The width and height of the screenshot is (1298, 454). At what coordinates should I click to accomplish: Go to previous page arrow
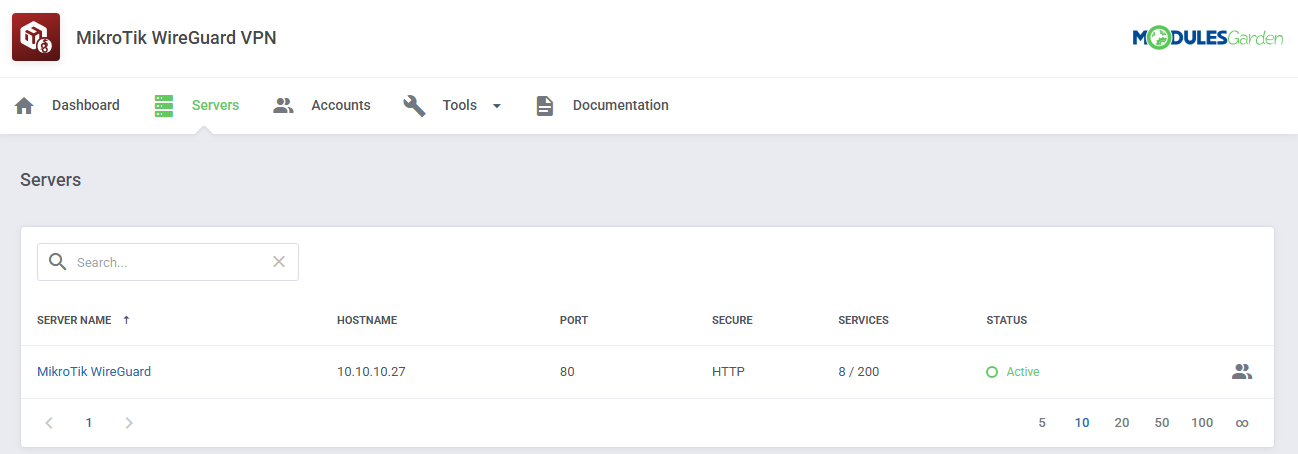coord(49,423)
